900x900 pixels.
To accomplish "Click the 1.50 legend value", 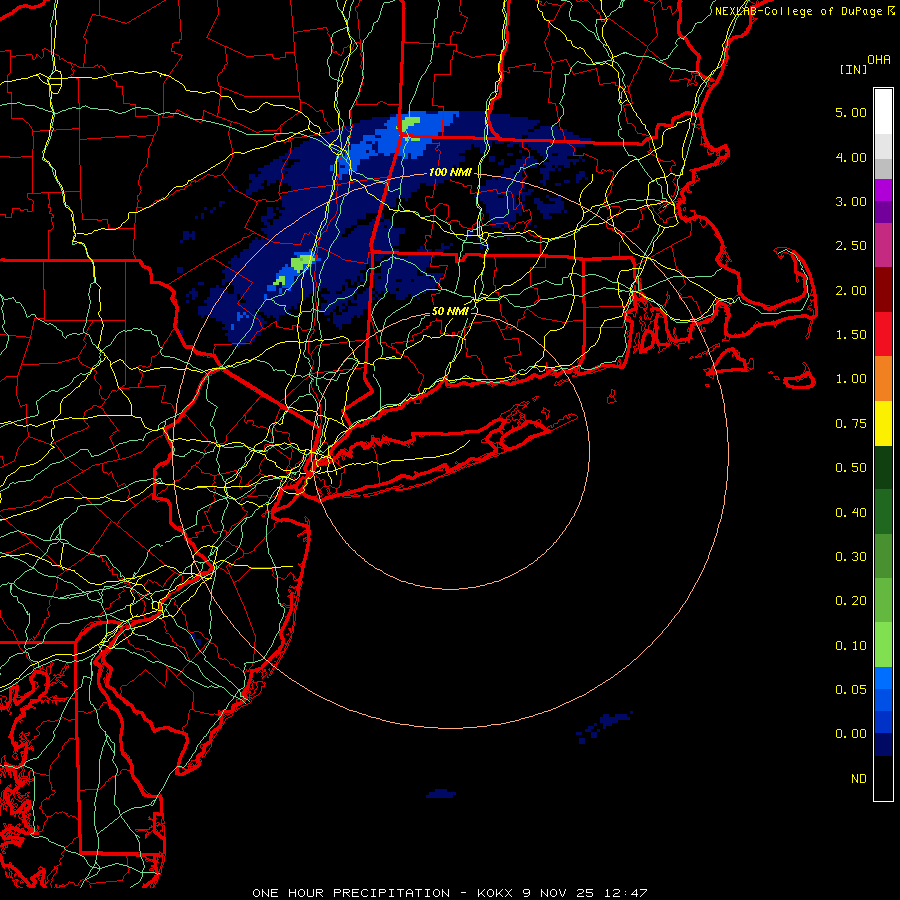I will pos(851,335).
